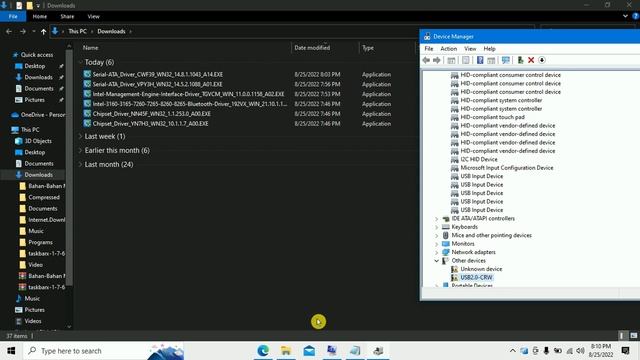Open Quick access in the navigation pane
The height and width of the screenshot is (360, 640).
pos(37,55)
